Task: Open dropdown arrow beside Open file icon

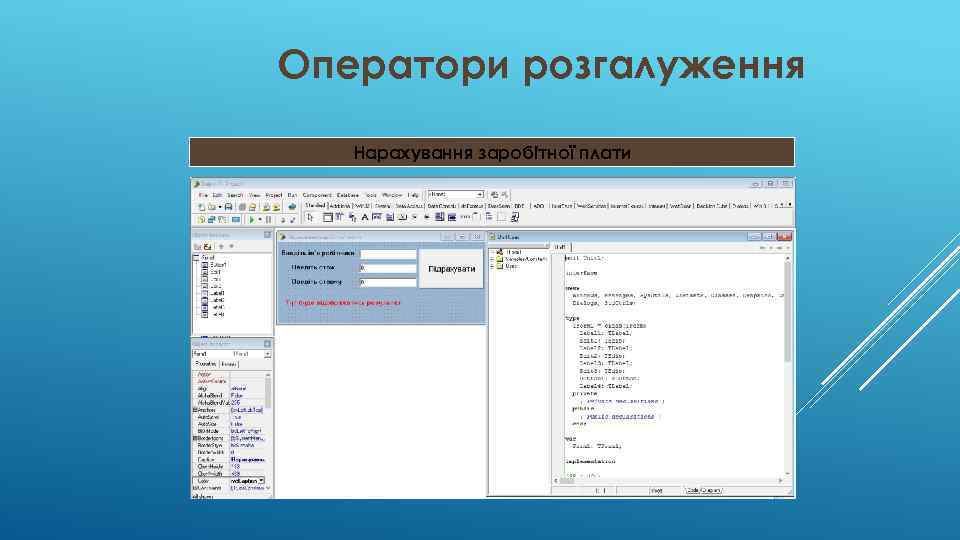Action: [219, 207]
